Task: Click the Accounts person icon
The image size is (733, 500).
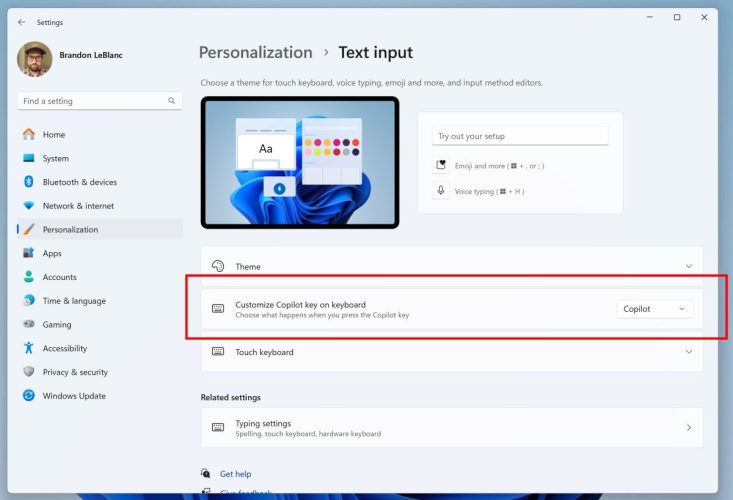Action: 29,277
